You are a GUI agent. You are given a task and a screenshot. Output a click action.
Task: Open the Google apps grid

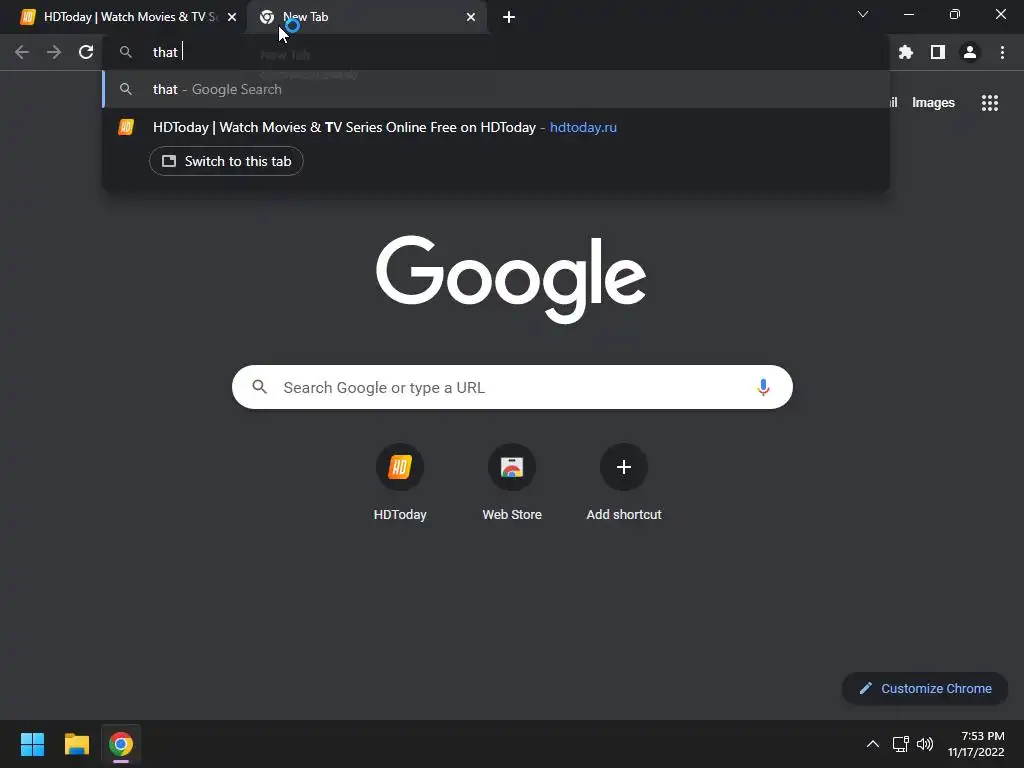(x=990, y=103)
